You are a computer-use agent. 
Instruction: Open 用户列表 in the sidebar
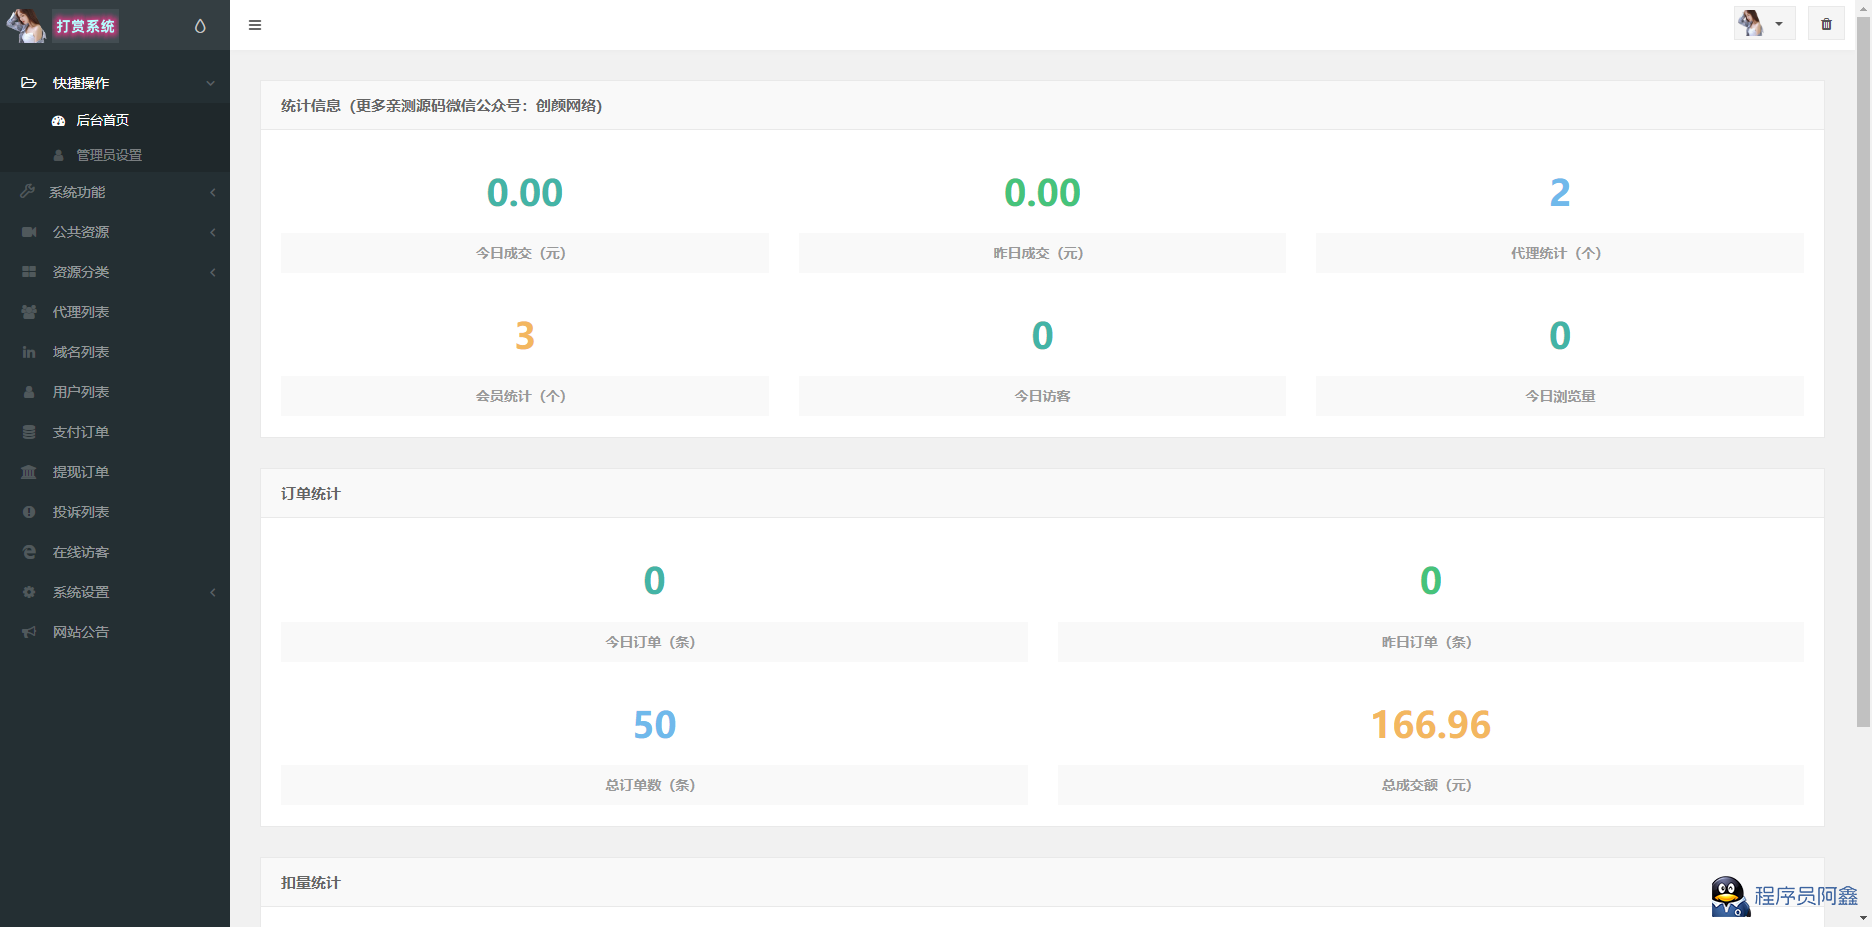point(81,392)
